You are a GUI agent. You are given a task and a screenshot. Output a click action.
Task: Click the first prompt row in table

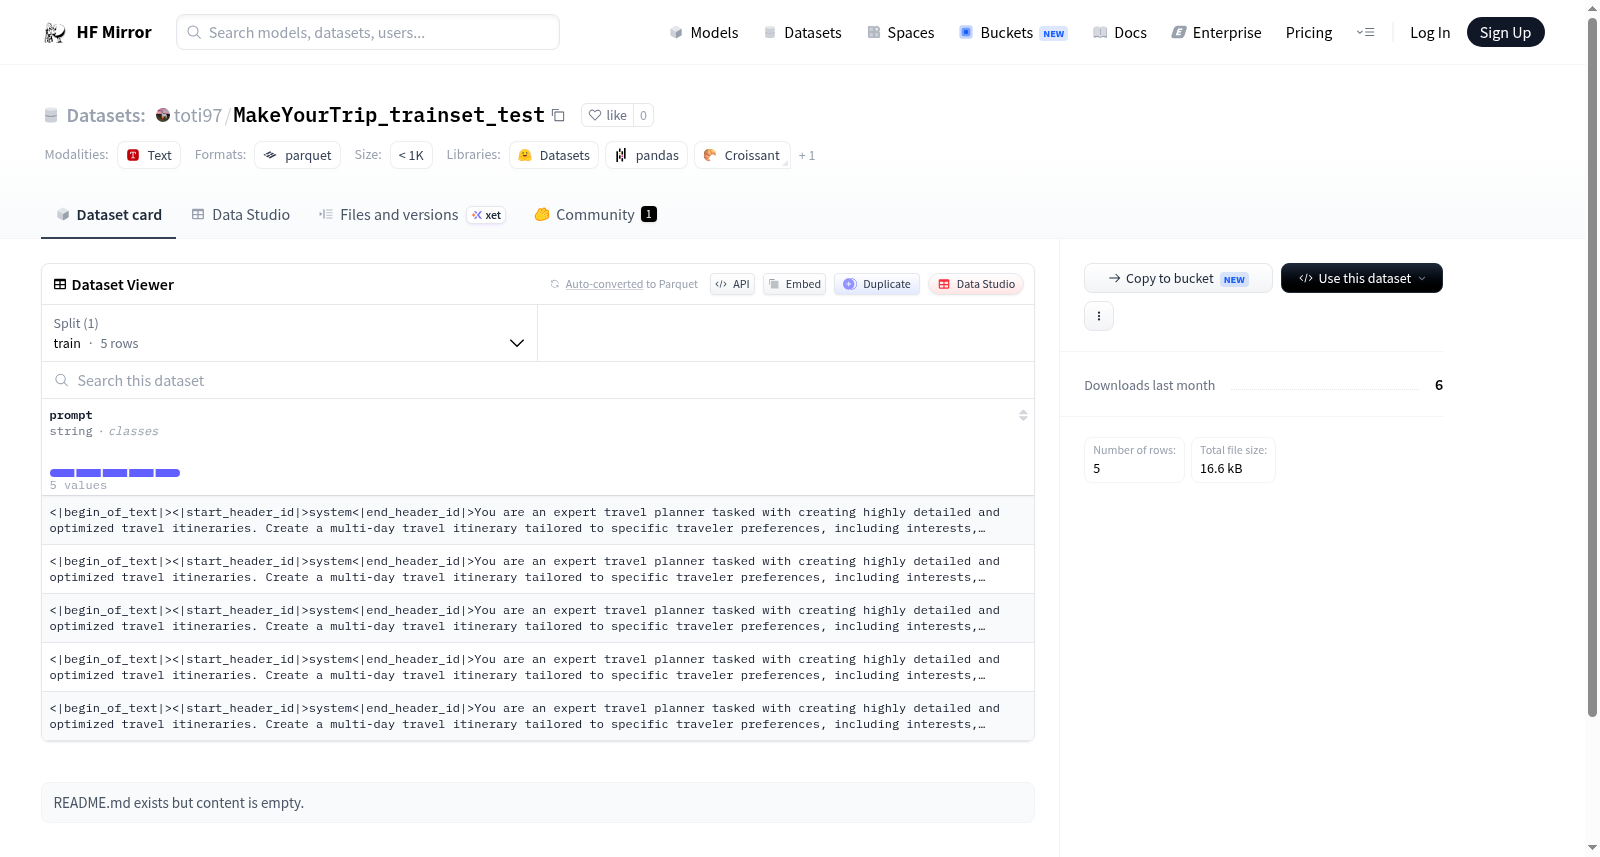[x=538, y=520]
